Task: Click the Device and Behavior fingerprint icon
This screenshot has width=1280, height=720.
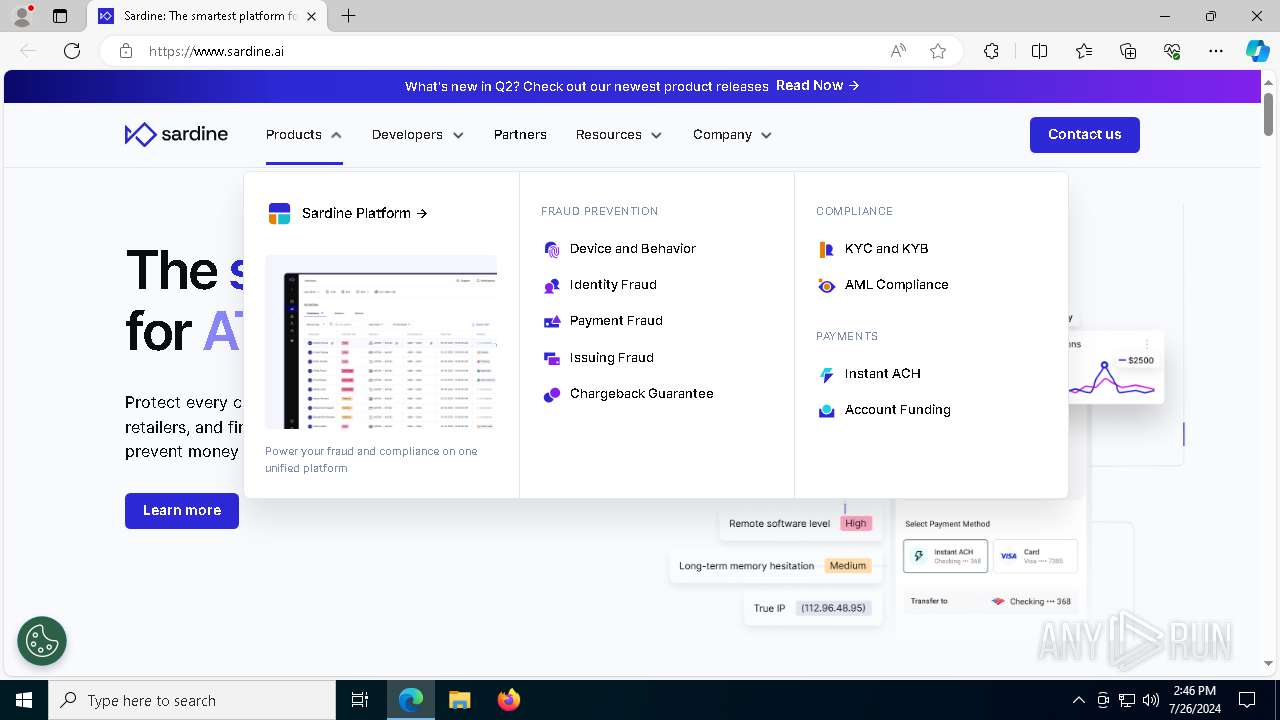Action: 551,249
